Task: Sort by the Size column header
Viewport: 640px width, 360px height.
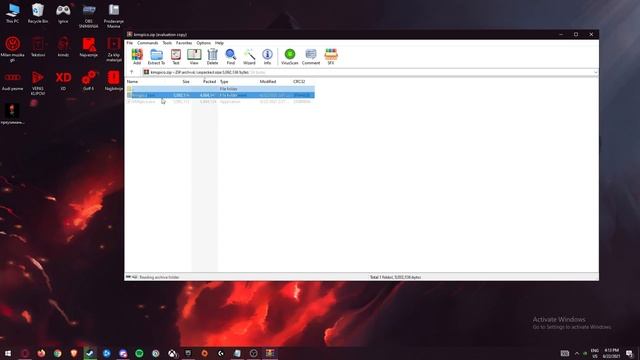Action: point(186,82)
